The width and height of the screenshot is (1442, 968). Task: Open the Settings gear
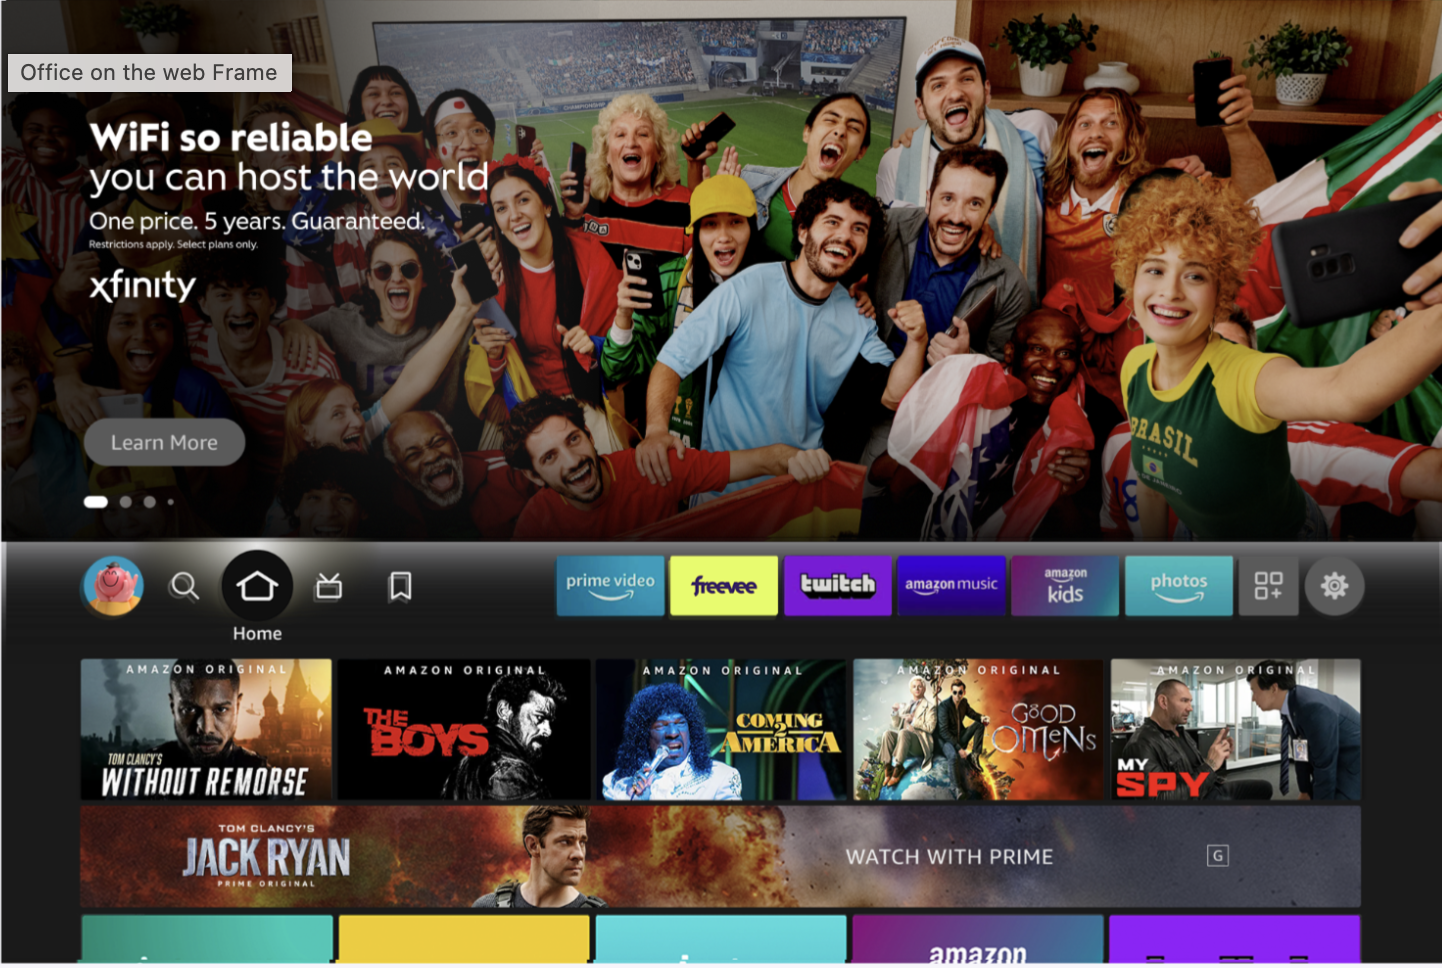tap(1335, 586)
